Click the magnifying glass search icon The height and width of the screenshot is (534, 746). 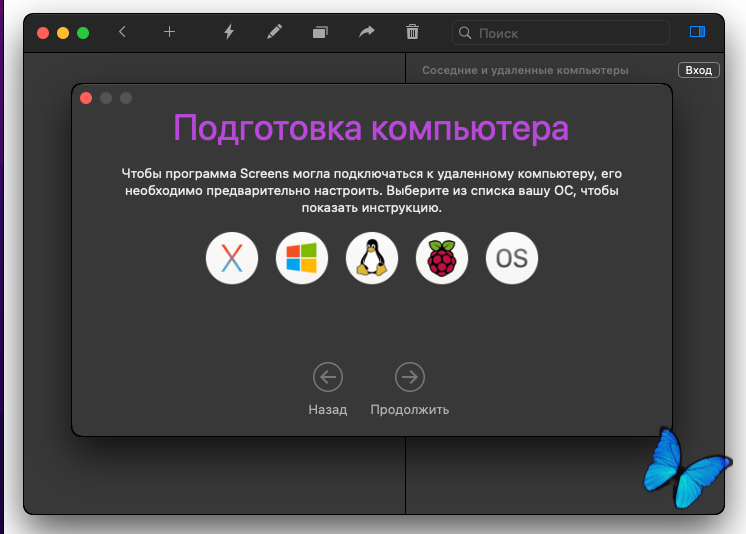[x=465, y=33]
